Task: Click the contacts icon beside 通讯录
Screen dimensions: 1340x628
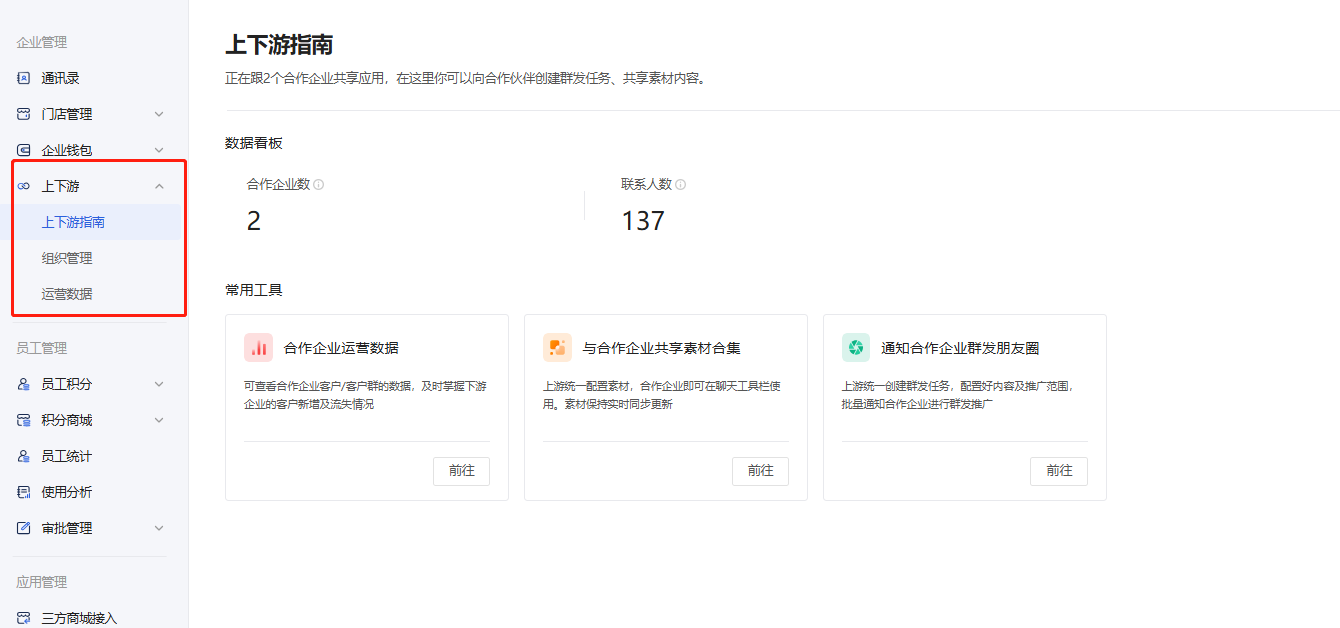Action: click(x=24, y=78)
